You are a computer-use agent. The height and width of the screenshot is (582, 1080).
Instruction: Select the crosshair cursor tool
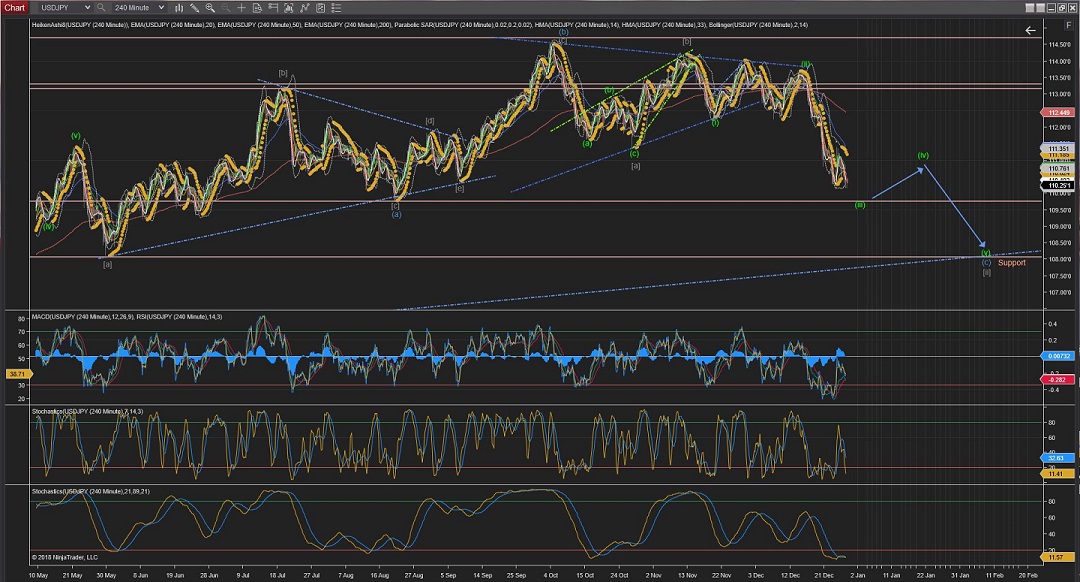241,8
